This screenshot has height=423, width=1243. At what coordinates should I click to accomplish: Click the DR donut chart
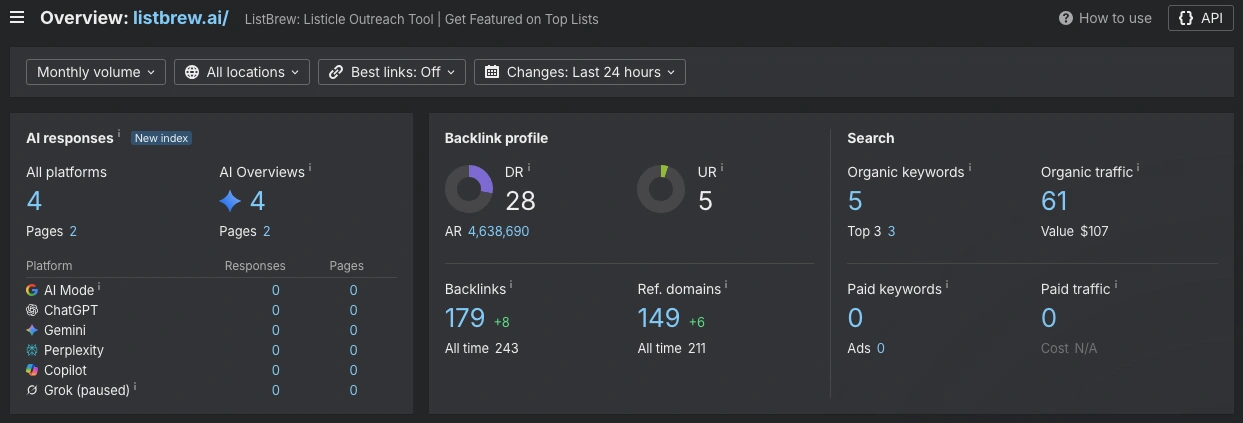pyautogui.click(x=469, y=189)
